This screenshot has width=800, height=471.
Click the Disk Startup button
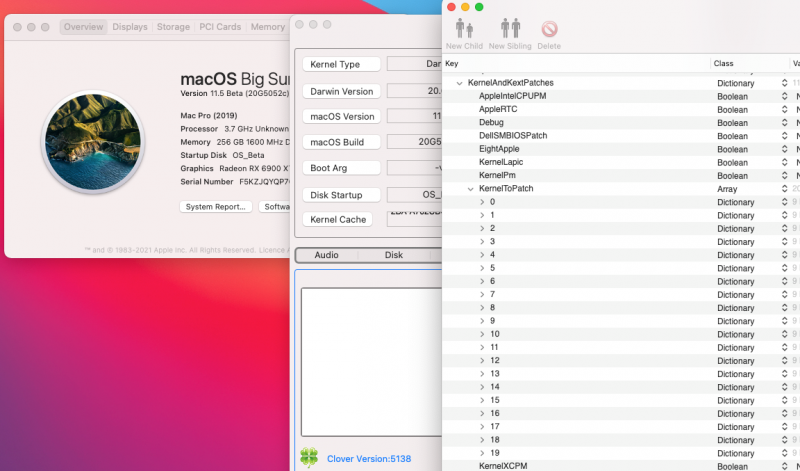[x=341, y=195]
